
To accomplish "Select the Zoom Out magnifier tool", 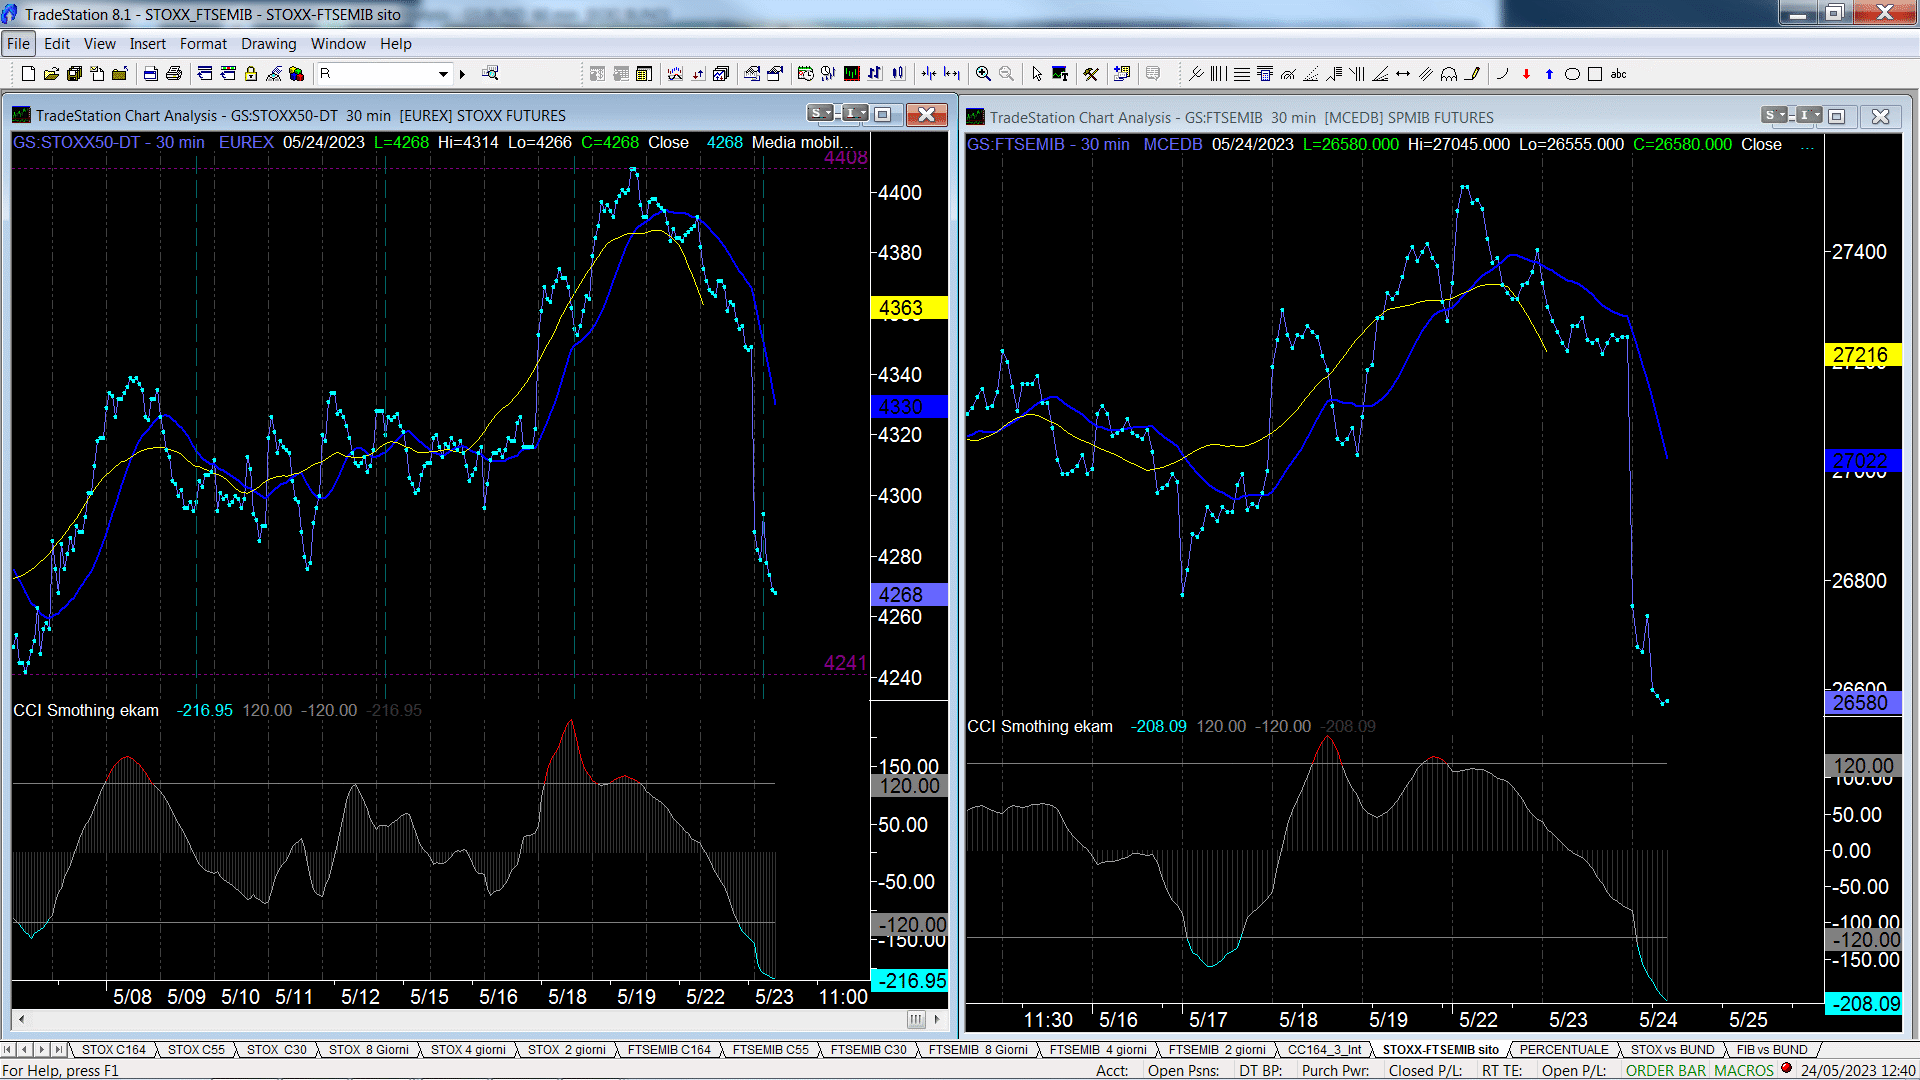I will pyautogui.click(x=1006, y=73).
